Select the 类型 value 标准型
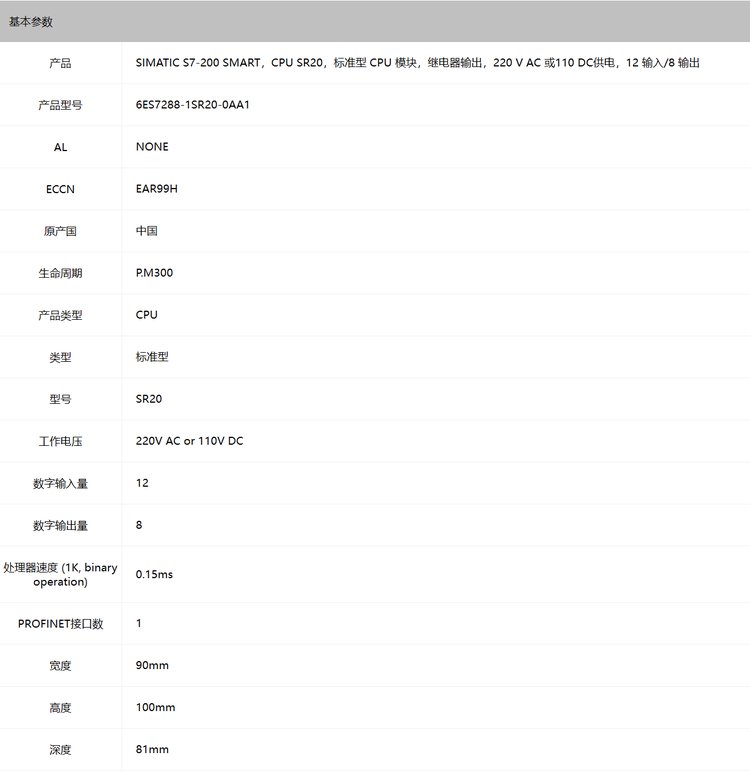This screenshot has height=773, width=750. [x=152, y=357]
